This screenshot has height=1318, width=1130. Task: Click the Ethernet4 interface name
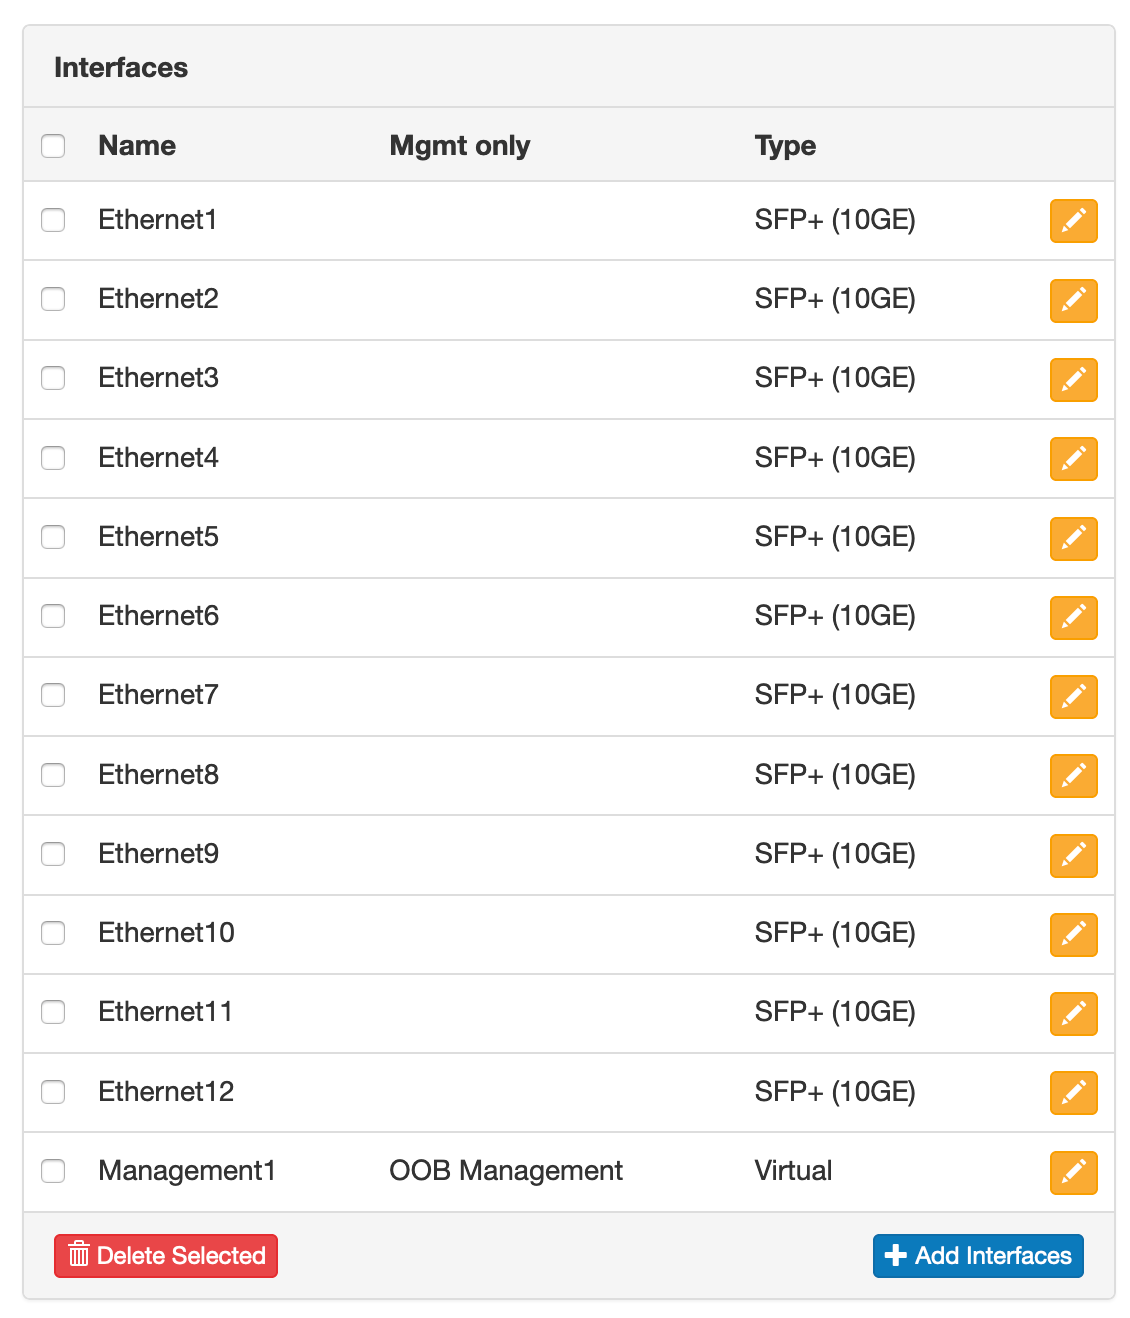(x=158, y=458)
